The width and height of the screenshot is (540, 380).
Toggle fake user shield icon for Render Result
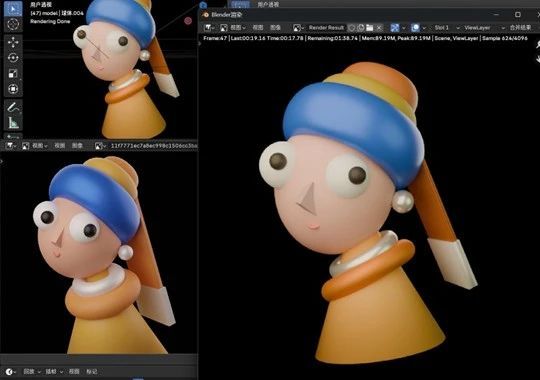(352, 28)
